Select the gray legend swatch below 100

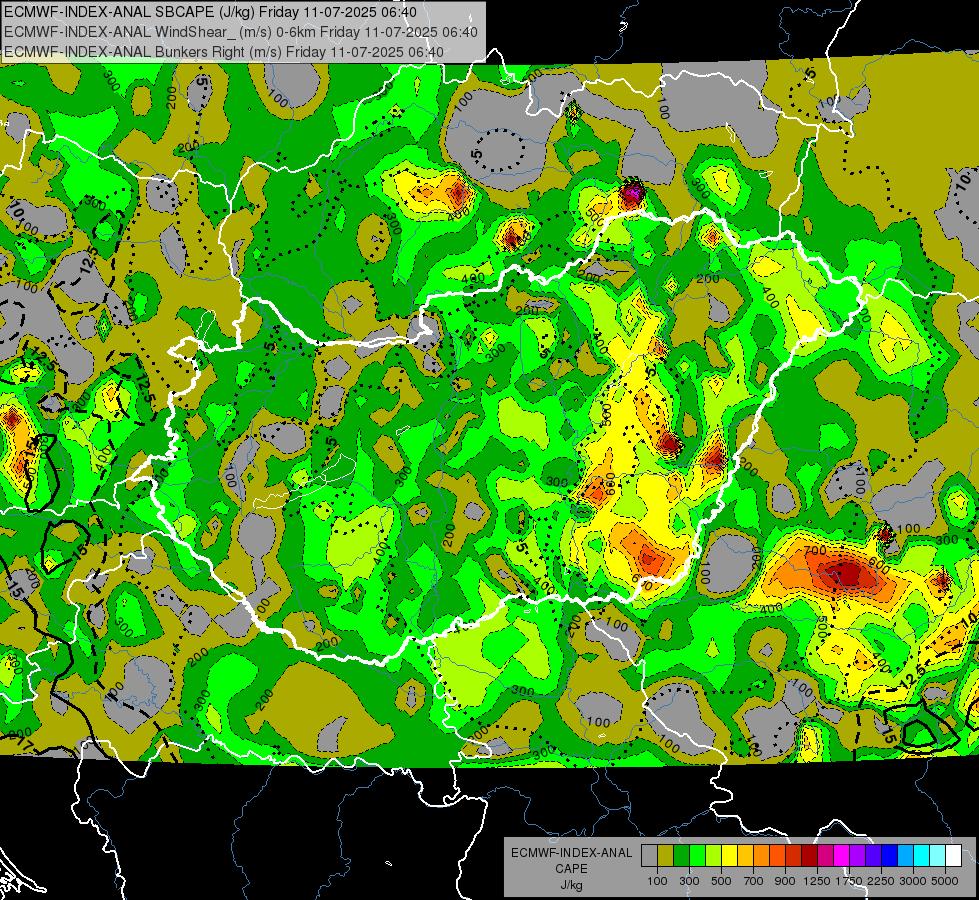coord(649,855)
